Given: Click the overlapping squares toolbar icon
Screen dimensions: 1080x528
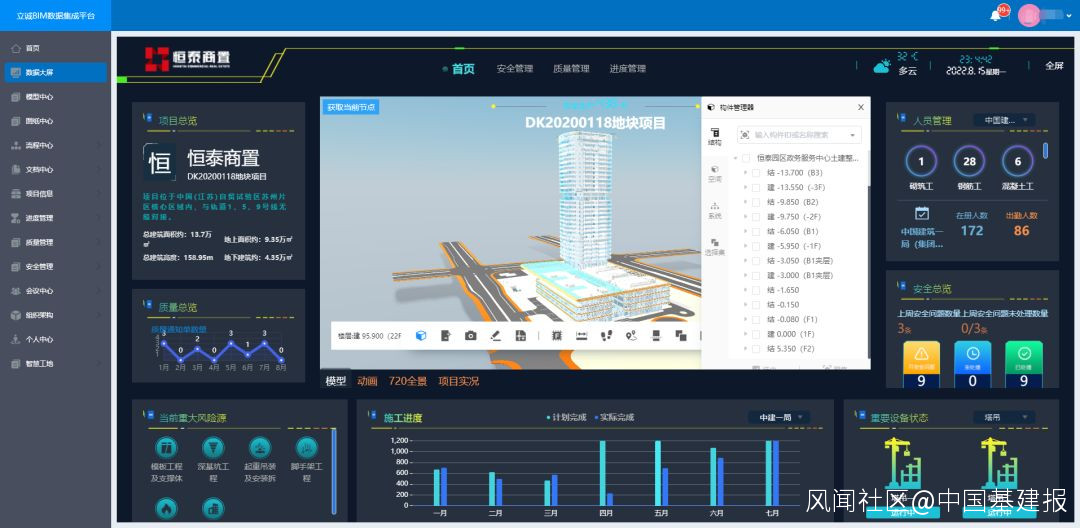Looking at the screenshot, I should click(x=681, y=335).
